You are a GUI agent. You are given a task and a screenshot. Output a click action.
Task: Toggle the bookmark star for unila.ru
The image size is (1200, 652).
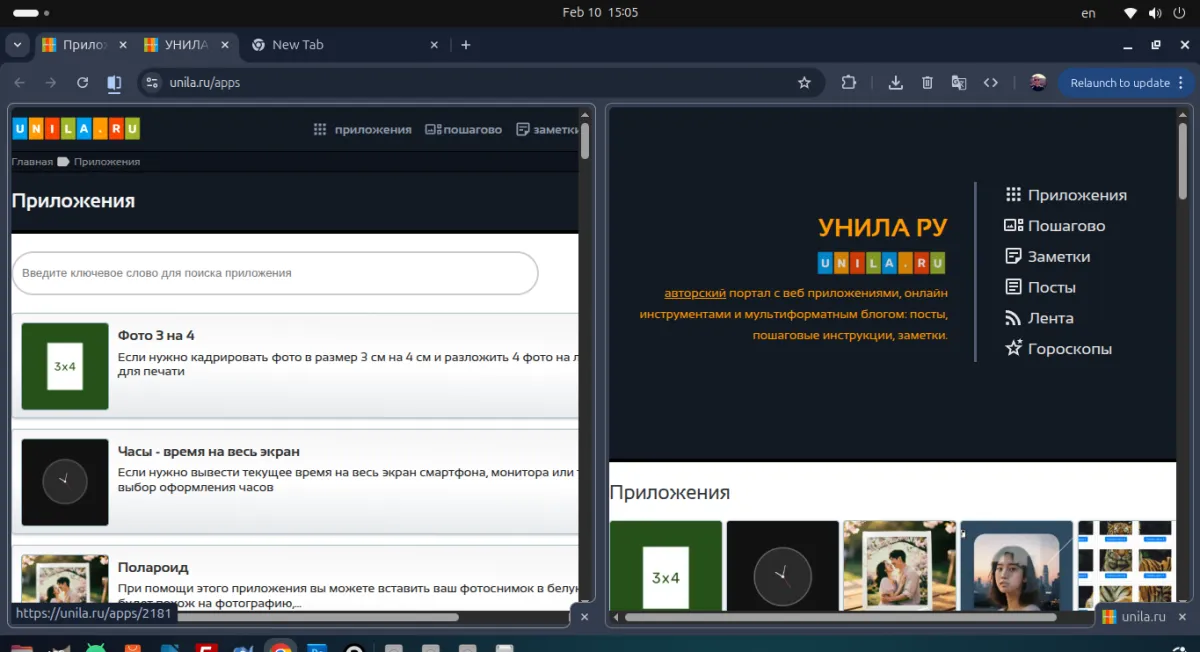[805, 82]
